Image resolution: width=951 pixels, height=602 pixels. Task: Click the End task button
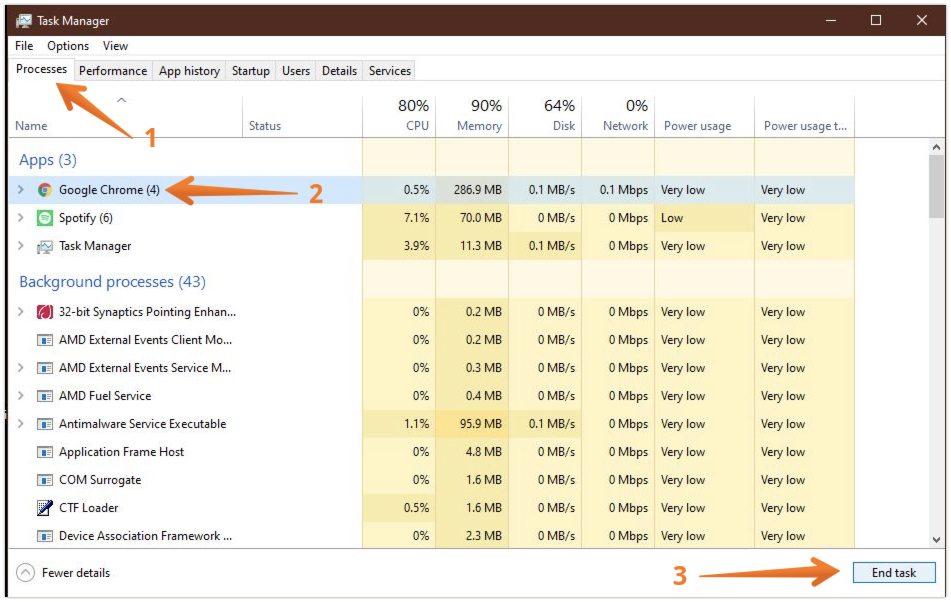click(x=893, y=572)
